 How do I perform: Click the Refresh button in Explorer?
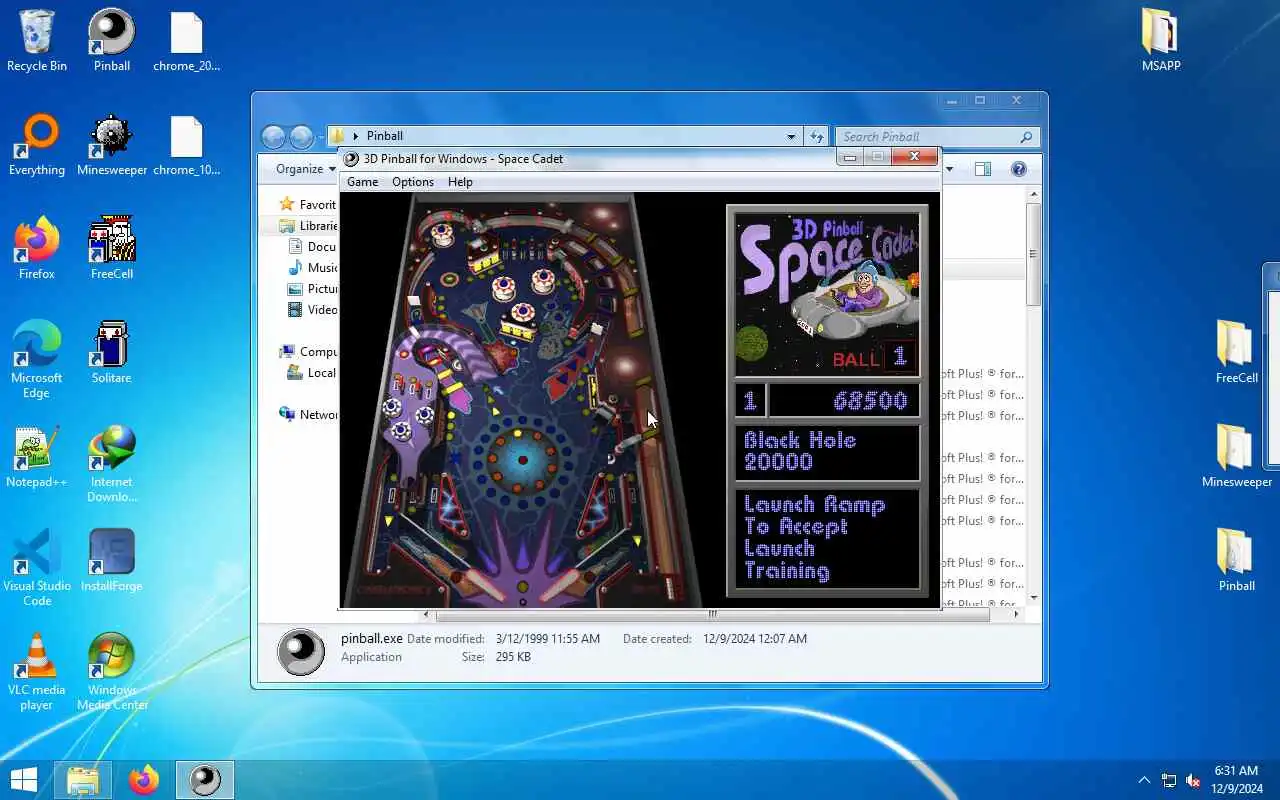point(817,137)
